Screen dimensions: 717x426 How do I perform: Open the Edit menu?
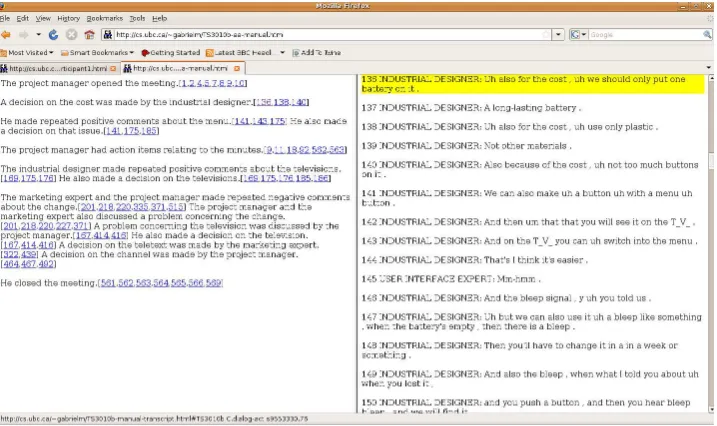tap(22, 18)
